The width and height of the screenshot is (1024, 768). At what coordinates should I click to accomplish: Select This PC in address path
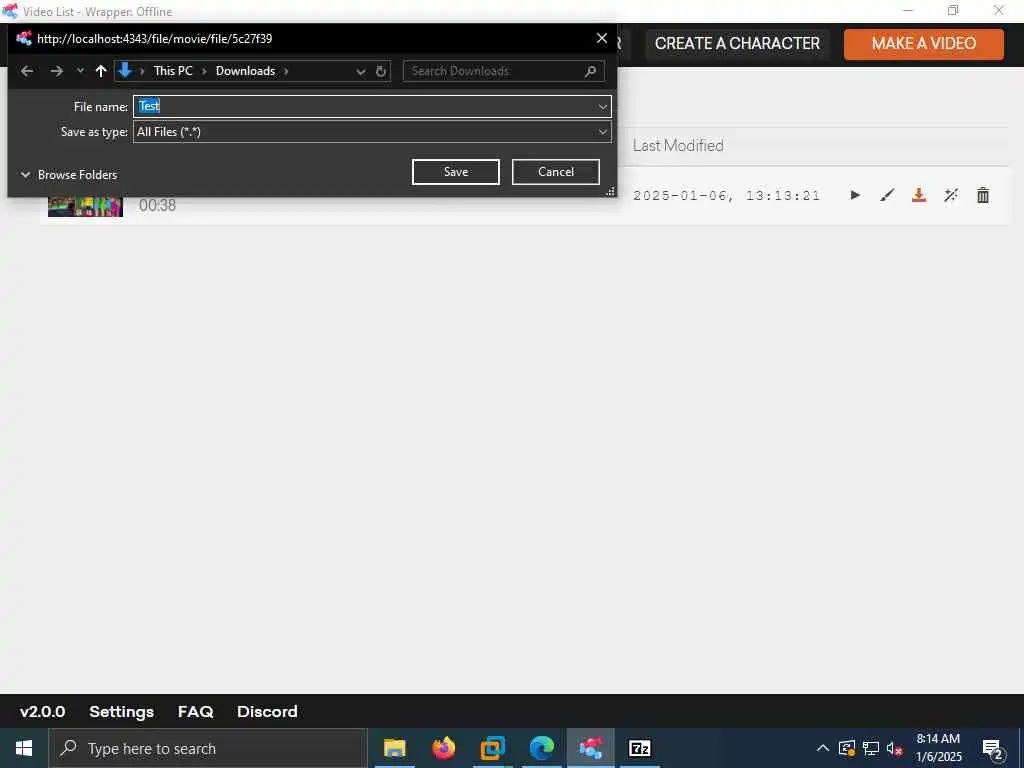coord(173,71)
